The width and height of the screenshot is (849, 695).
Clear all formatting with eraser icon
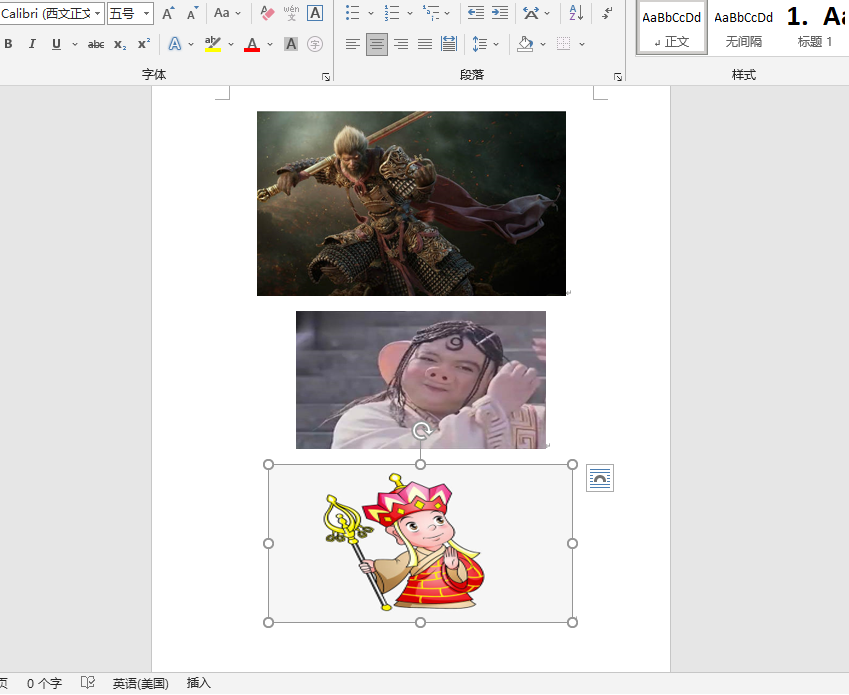[x=267, y=13]
